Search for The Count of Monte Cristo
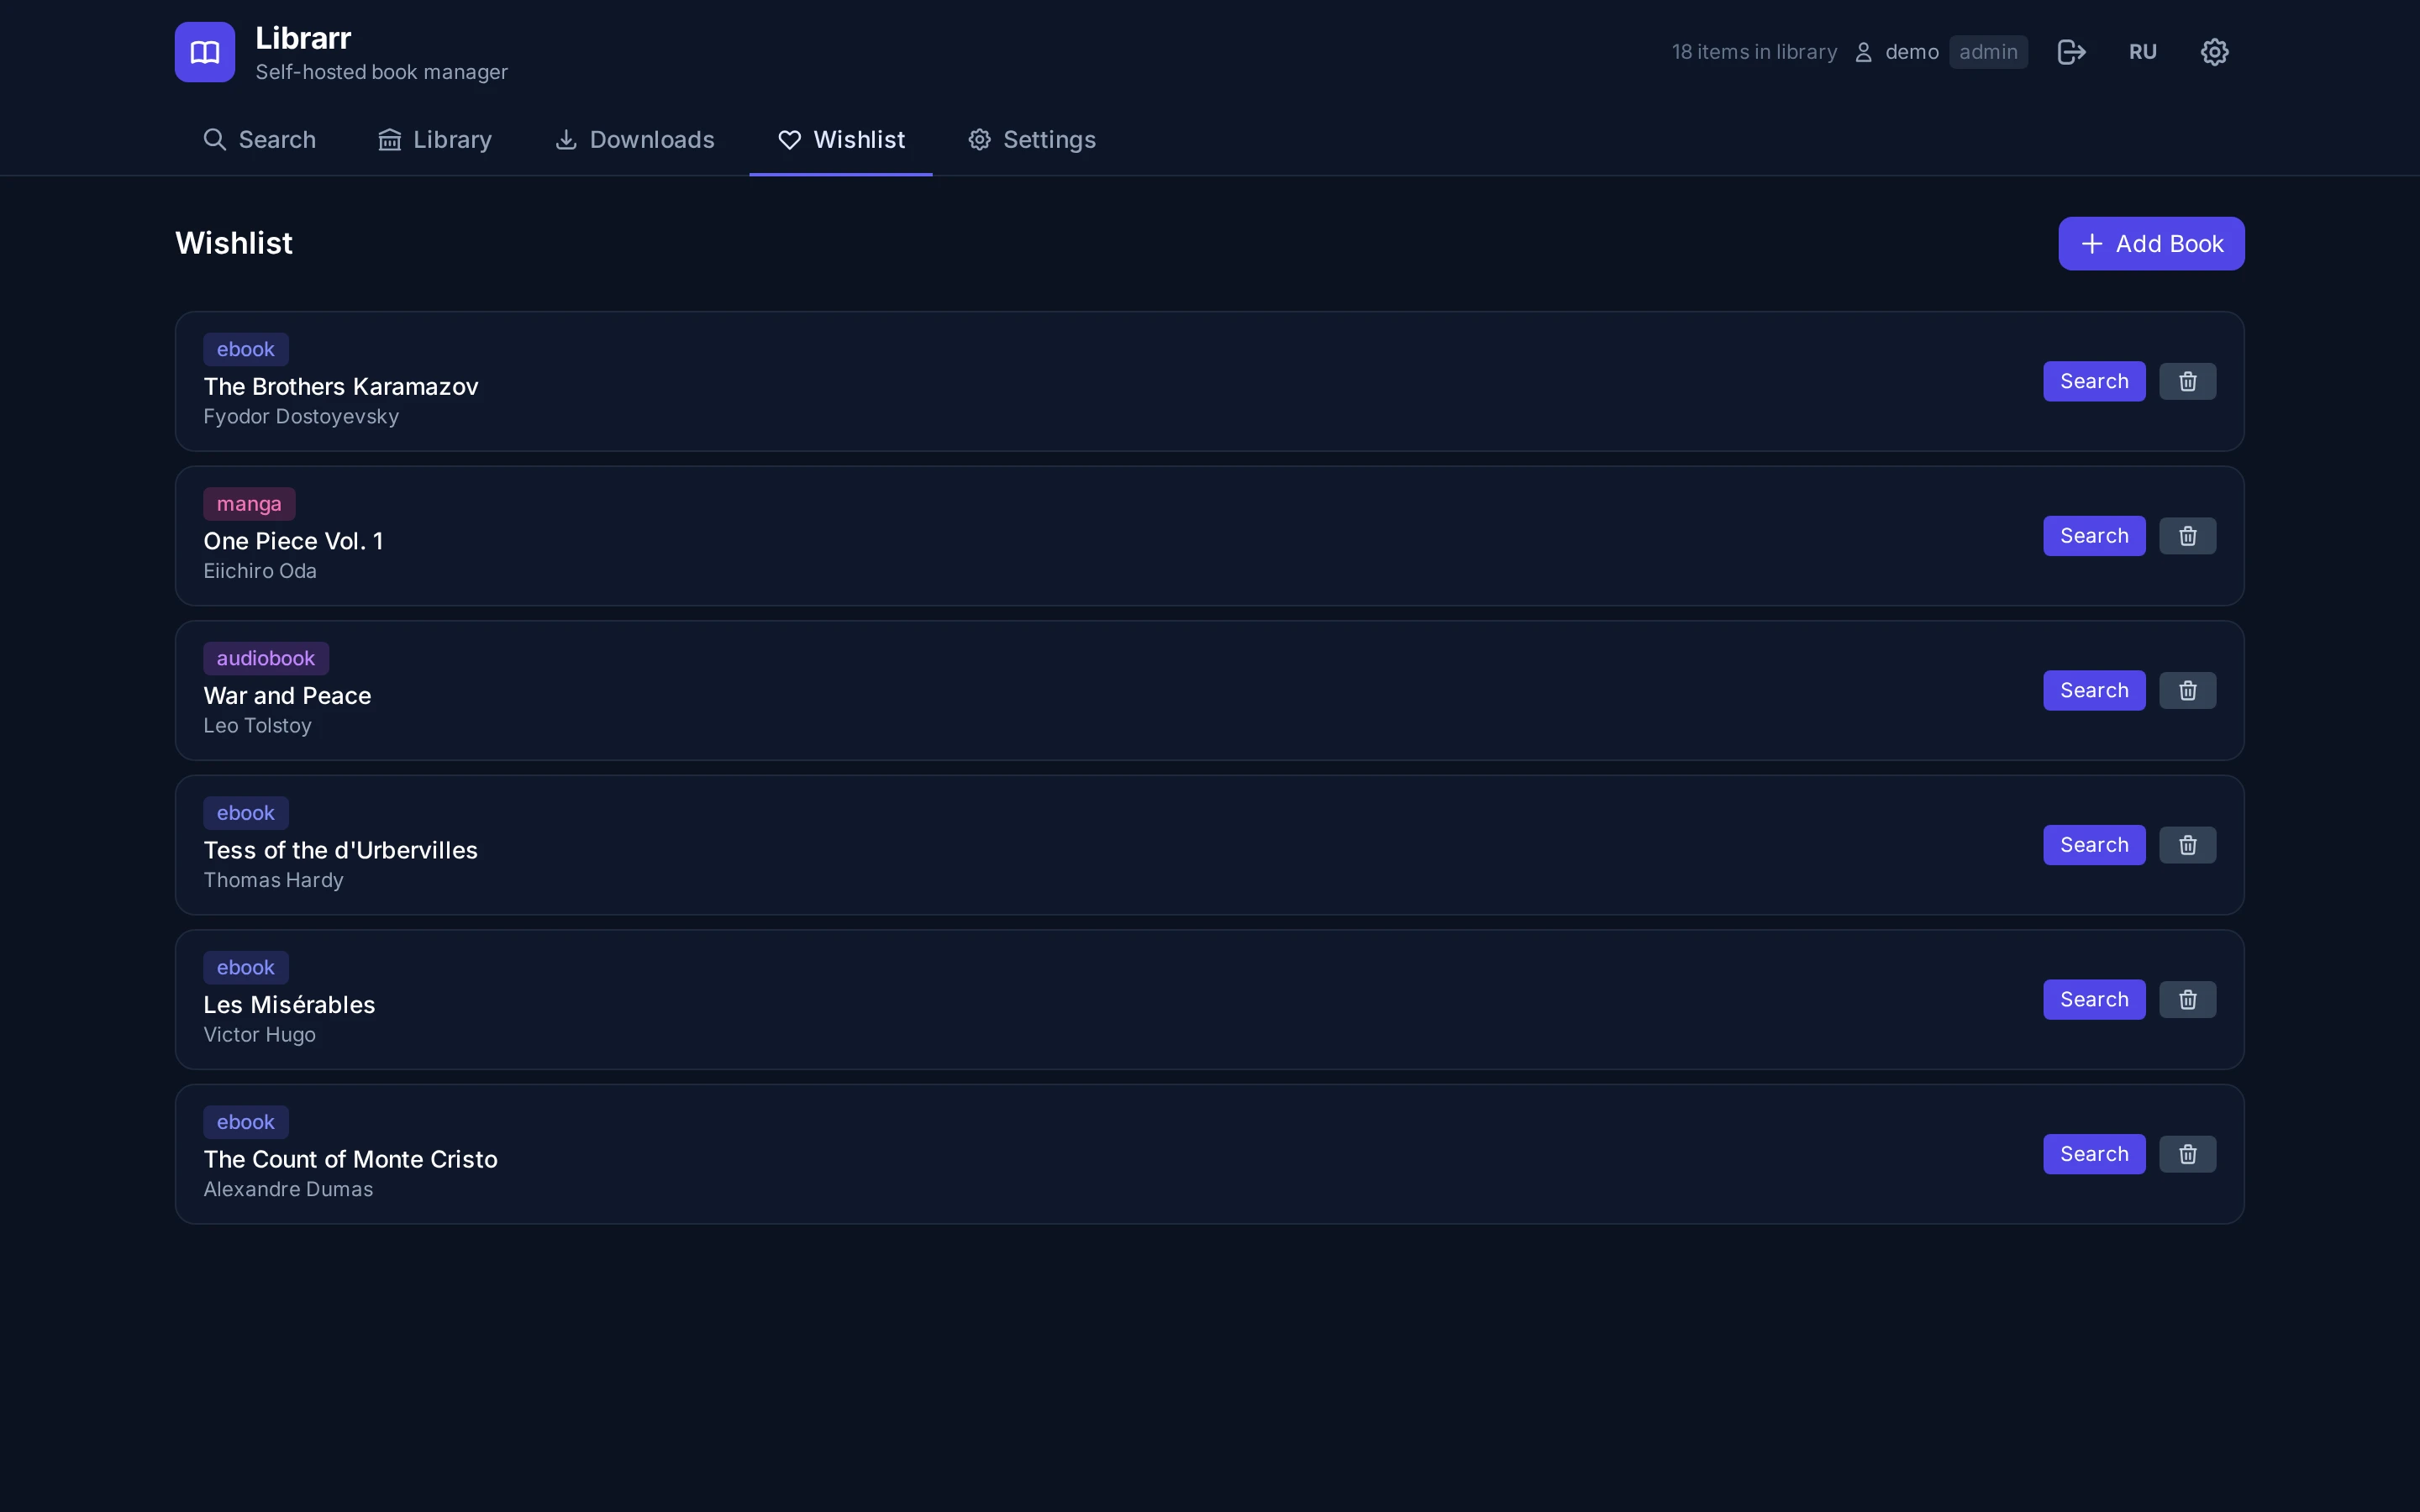This screenshot has height=1512, width=2420. click(2094, 1154)
